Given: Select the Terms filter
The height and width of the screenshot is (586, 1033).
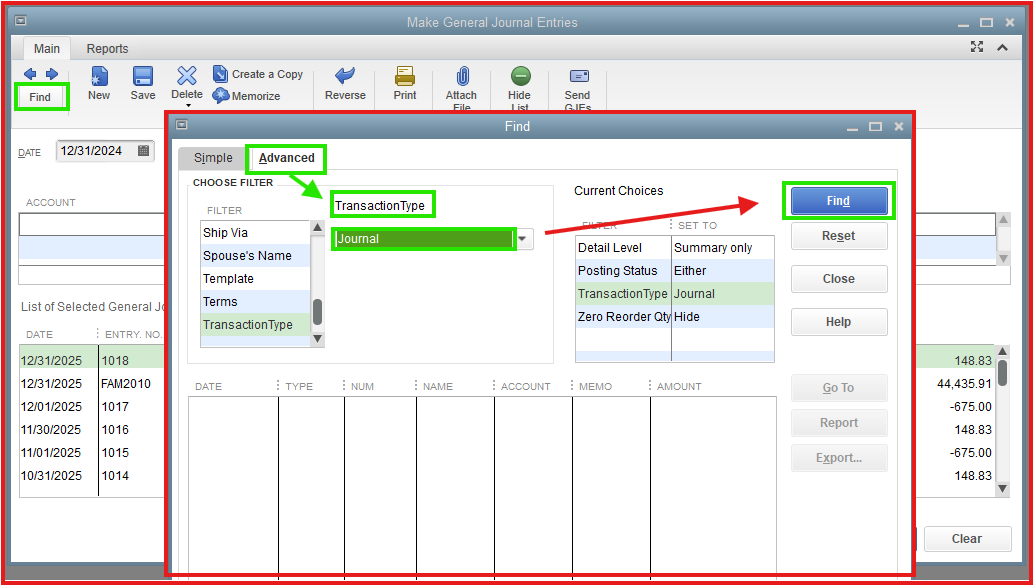Looking at the screenshot, I should (x=255, y=302).
